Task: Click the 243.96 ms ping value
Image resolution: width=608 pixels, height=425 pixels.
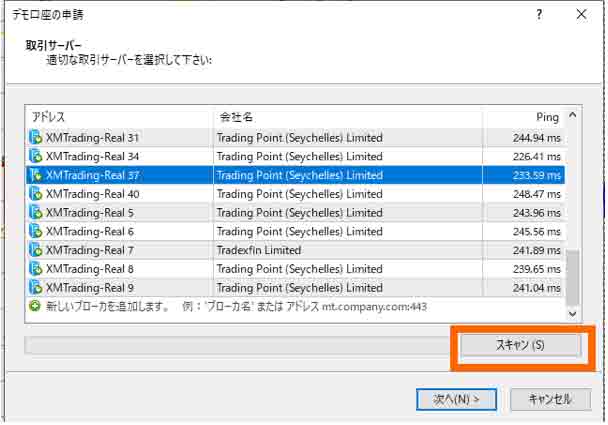Action: 537,212
